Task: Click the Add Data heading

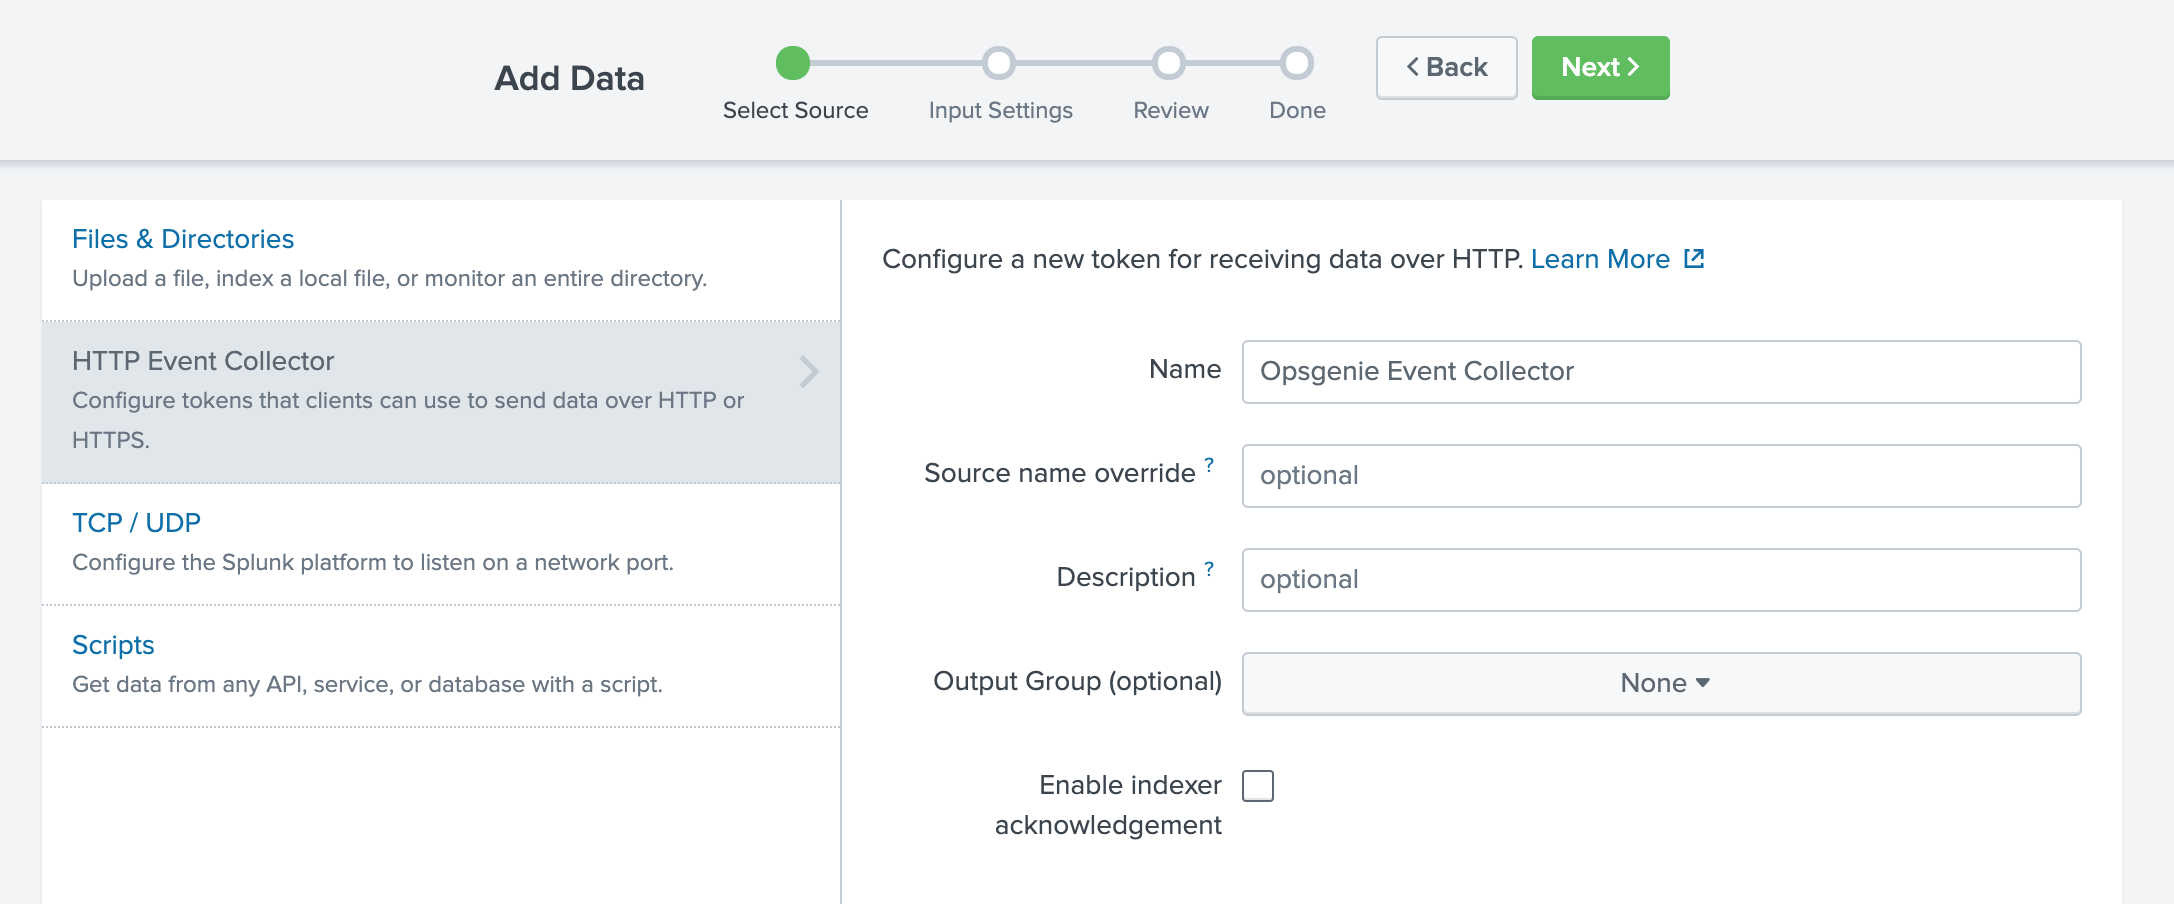Action: click(569, 78)
